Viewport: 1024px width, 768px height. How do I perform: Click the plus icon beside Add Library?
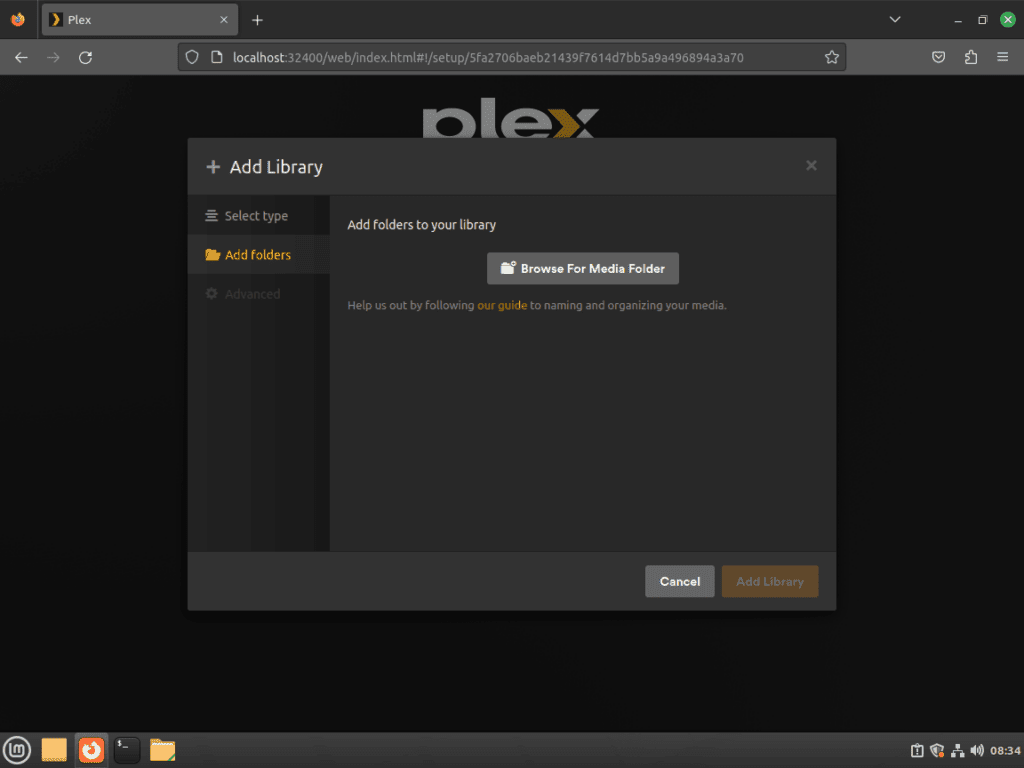(x=213, y=166)
